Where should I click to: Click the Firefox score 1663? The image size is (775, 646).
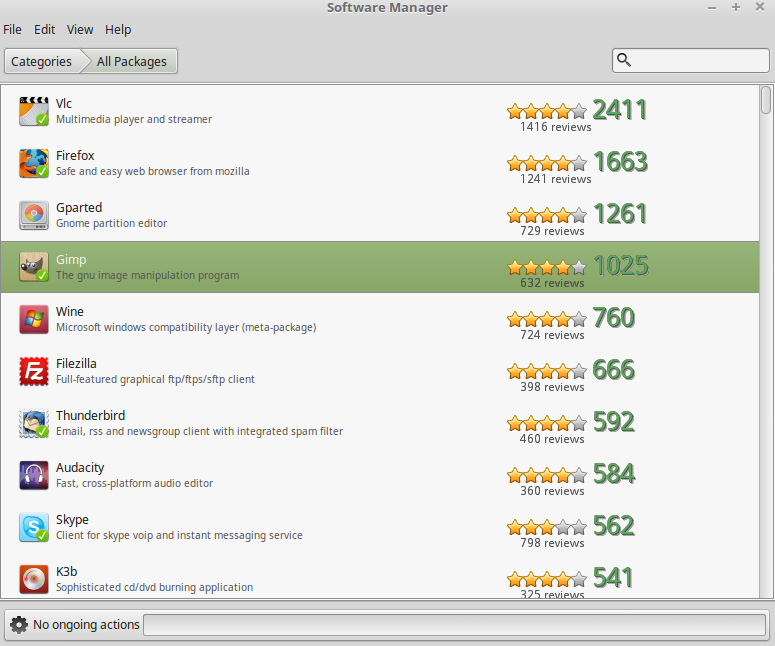(620, 162)
